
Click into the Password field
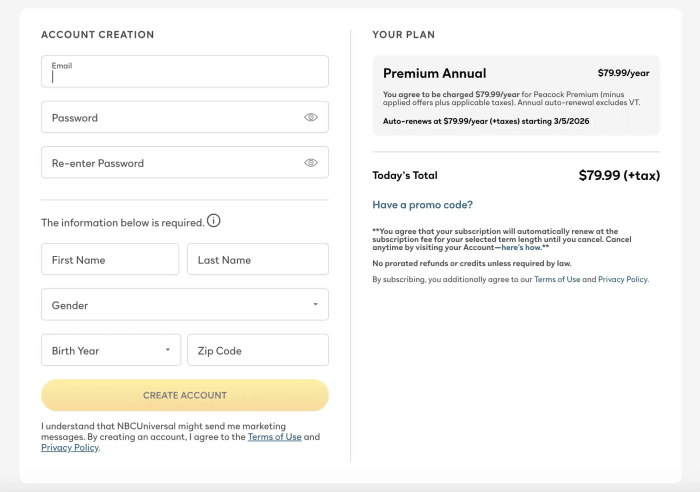click(x=185, y=117)
